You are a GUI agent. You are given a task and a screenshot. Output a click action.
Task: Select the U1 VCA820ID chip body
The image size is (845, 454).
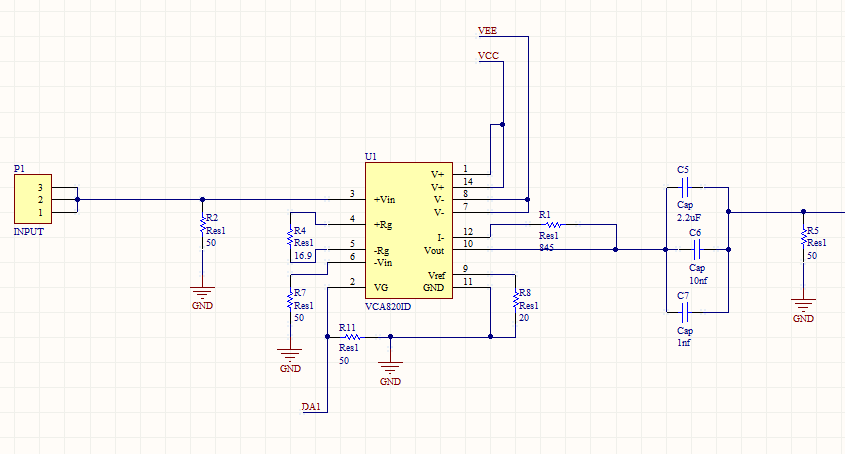click(x=409, y=230)
